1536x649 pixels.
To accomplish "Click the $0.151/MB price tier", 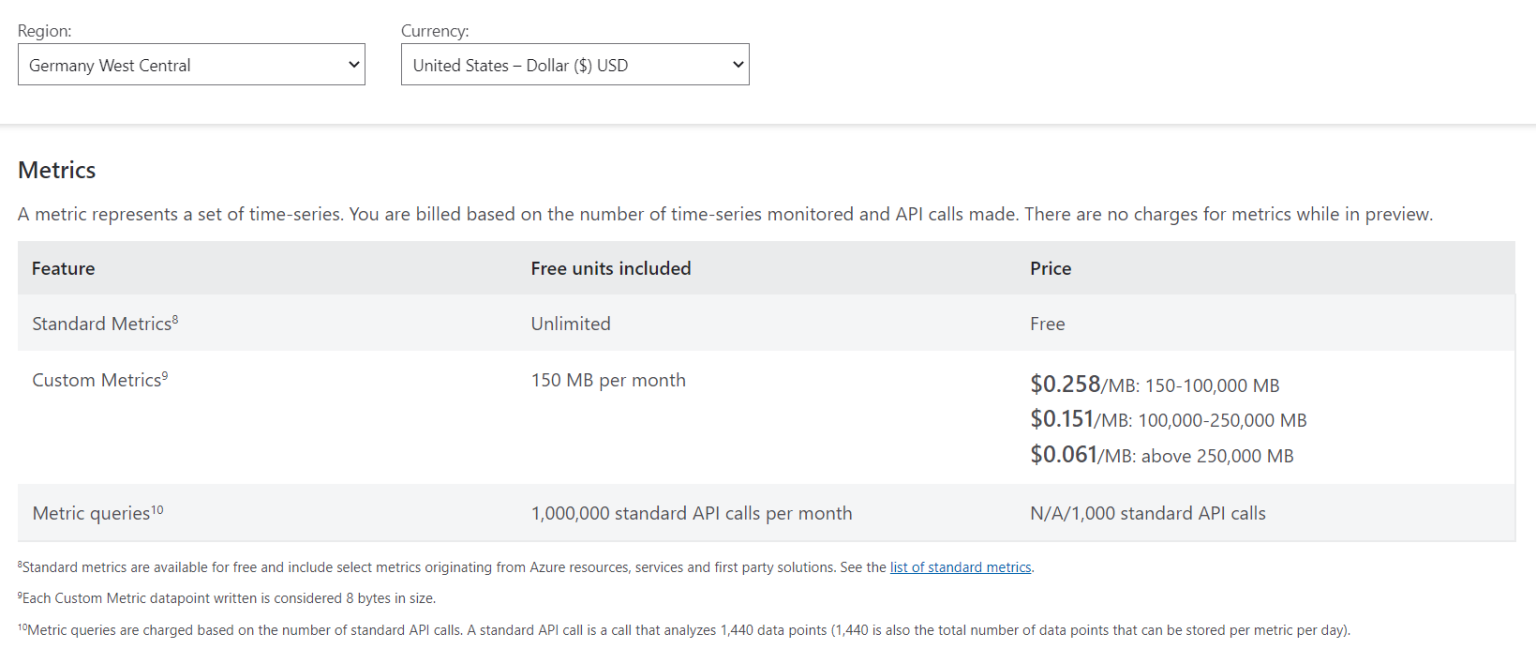I will 1168,420.
